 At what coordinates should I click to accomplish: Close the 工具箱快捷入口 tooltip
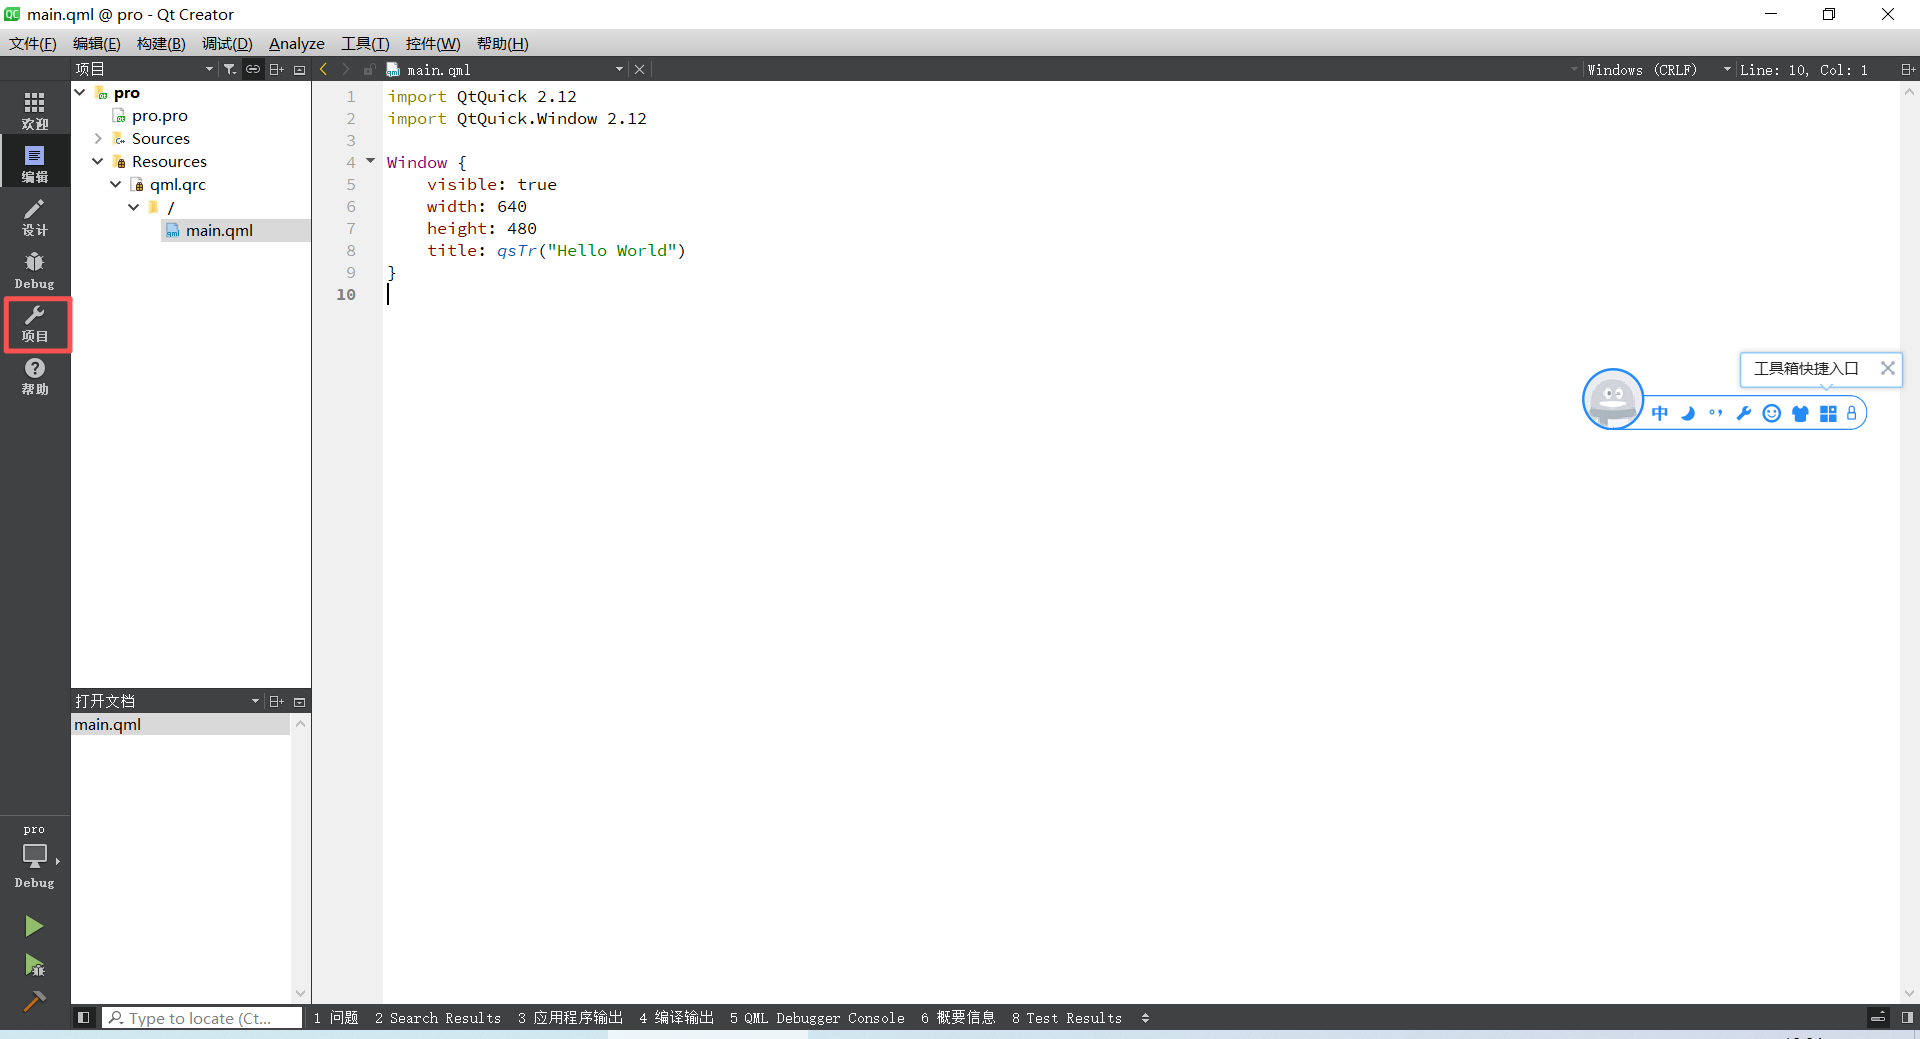[x=1887, y=368]
